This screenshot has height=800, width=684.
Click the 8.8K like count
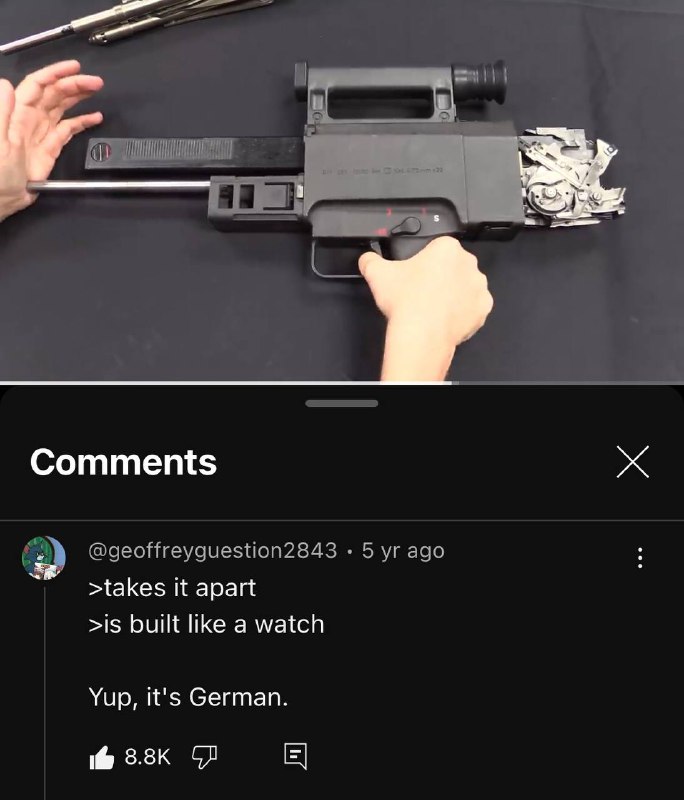pyautogui.click(x=147, y=757)
